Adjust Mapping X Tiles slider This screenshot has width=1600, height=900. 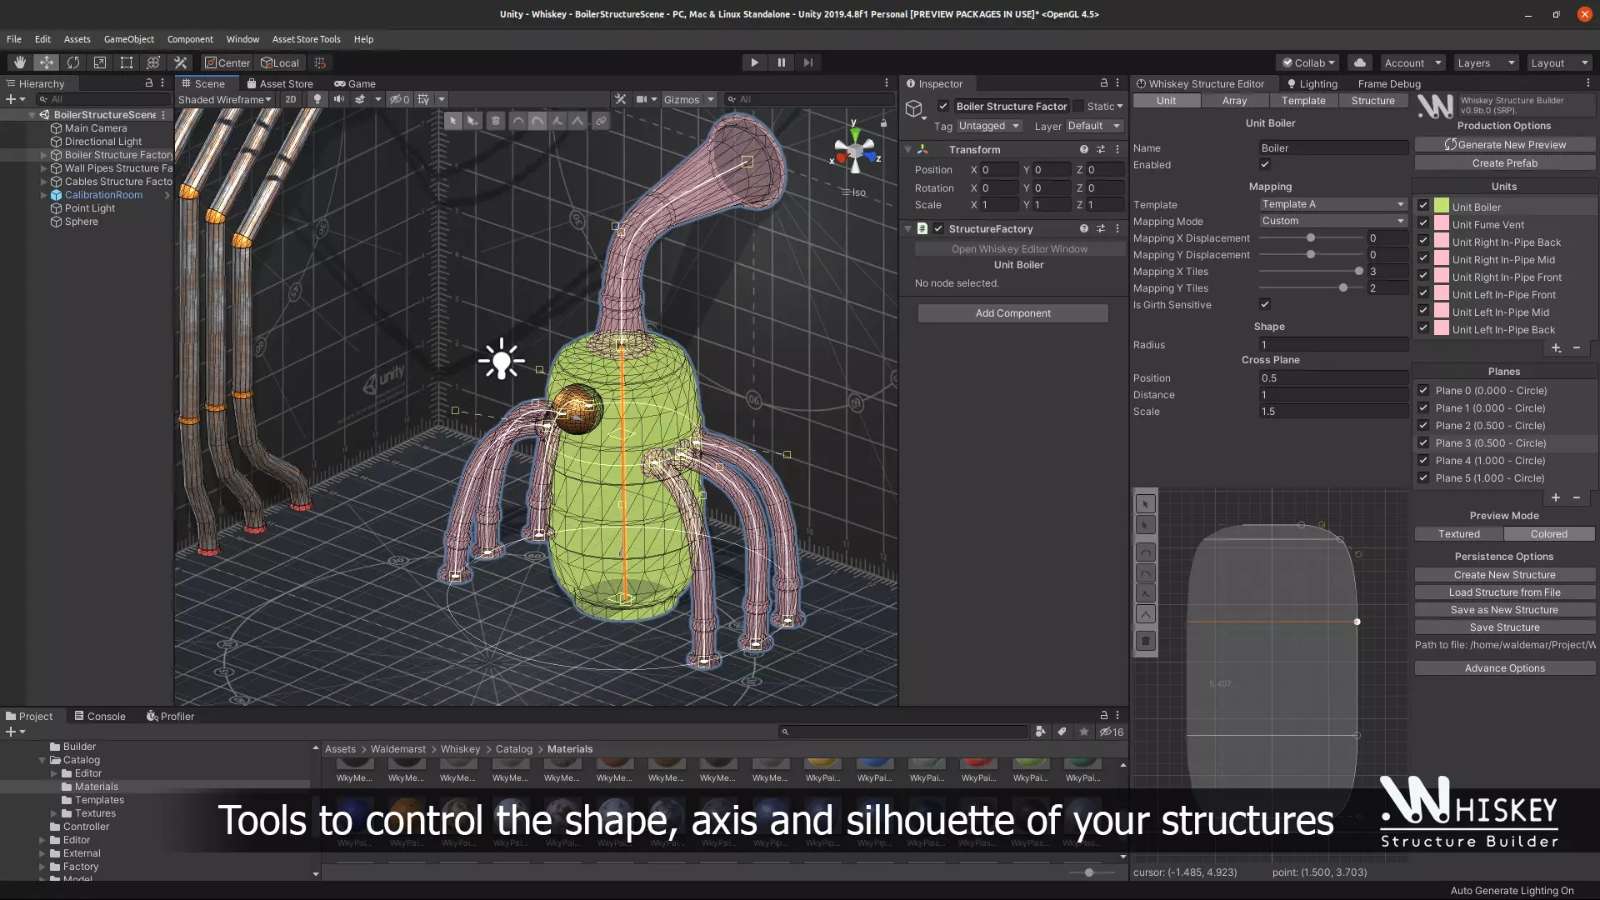pos(1311,271)
